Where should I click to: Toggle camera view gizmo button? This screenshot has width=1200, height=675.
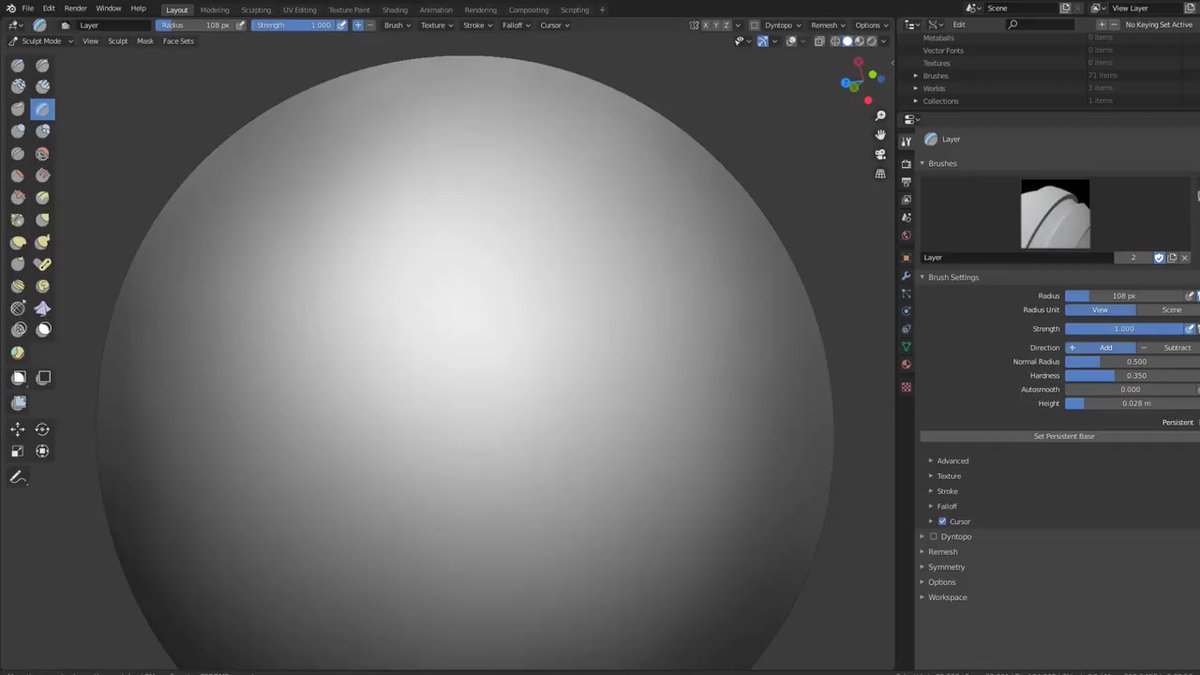(x=880, y=154)
